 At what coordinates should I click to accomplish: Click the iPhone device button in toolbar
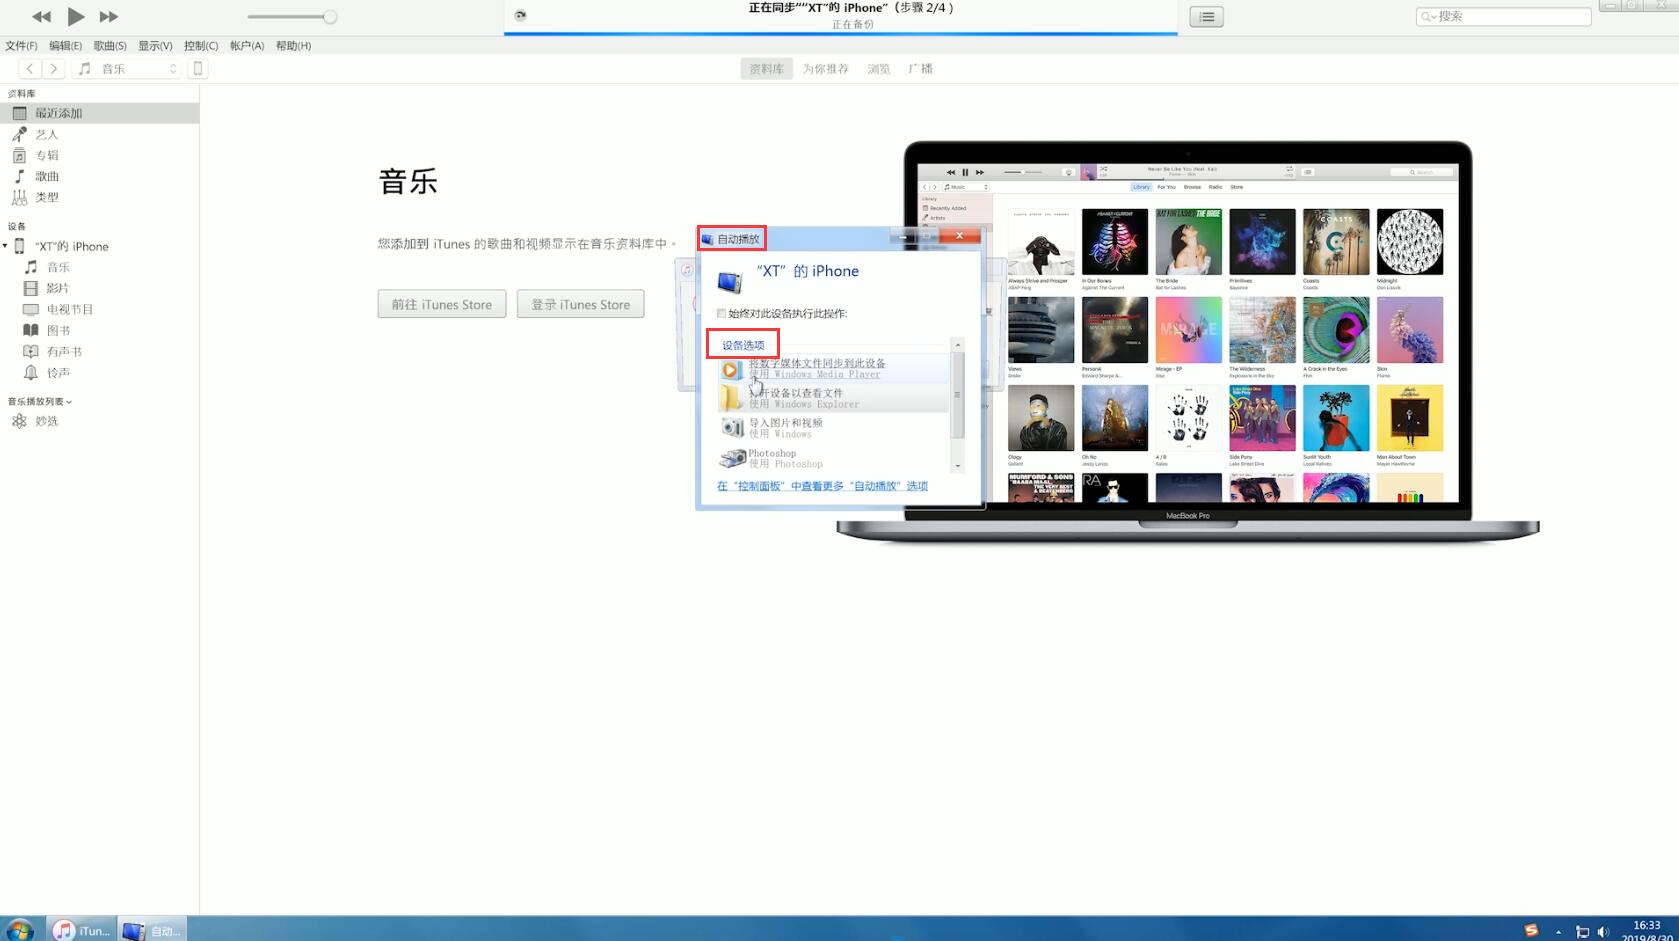pos(198,68)
